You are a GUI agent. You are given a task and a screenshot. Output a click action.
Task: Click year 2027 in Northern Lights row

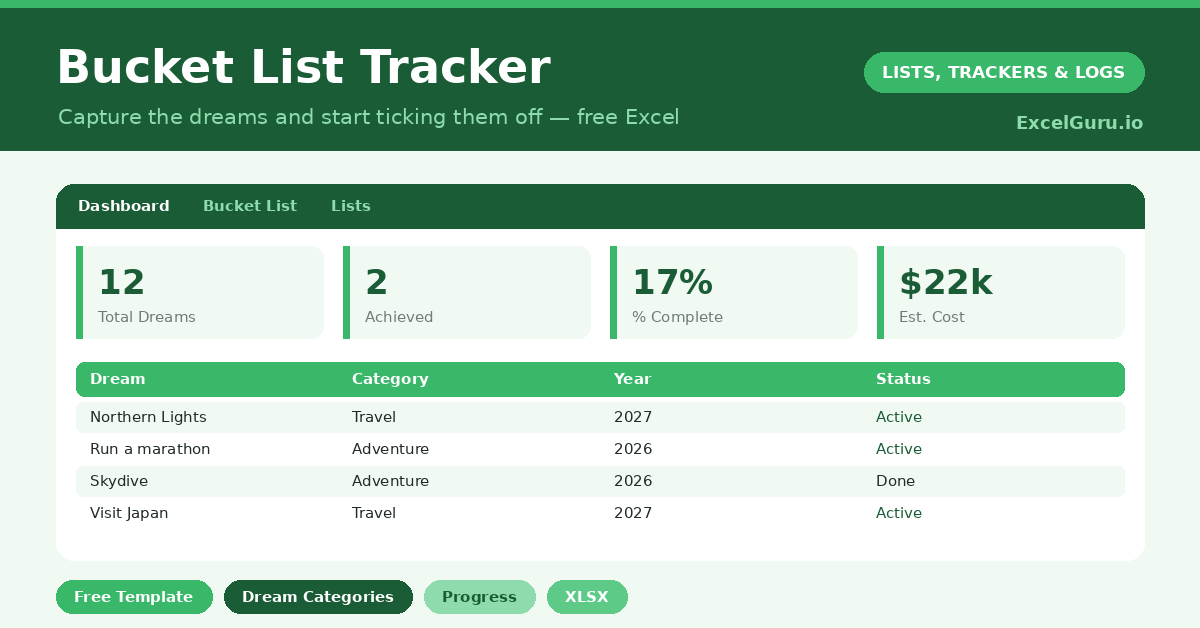(x=633, y=417)
